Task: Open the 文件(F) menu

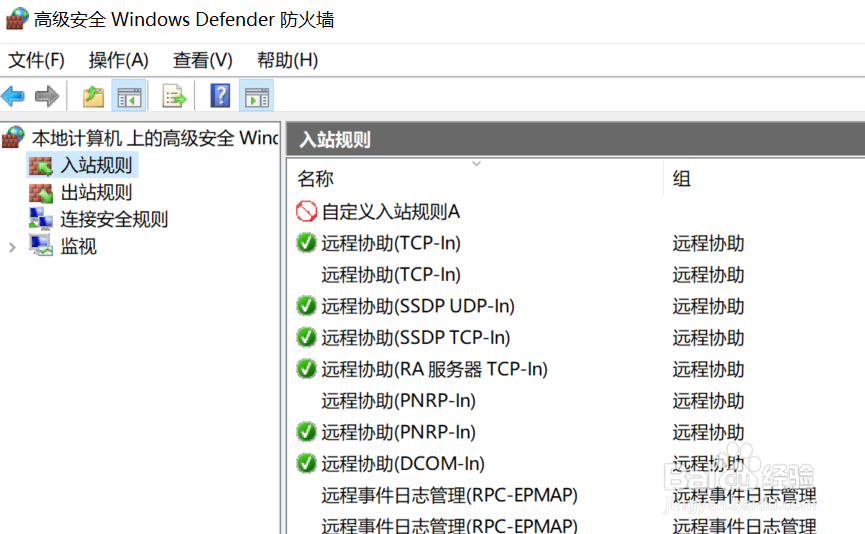Action: pyautogui.click(x=36, y=60)
